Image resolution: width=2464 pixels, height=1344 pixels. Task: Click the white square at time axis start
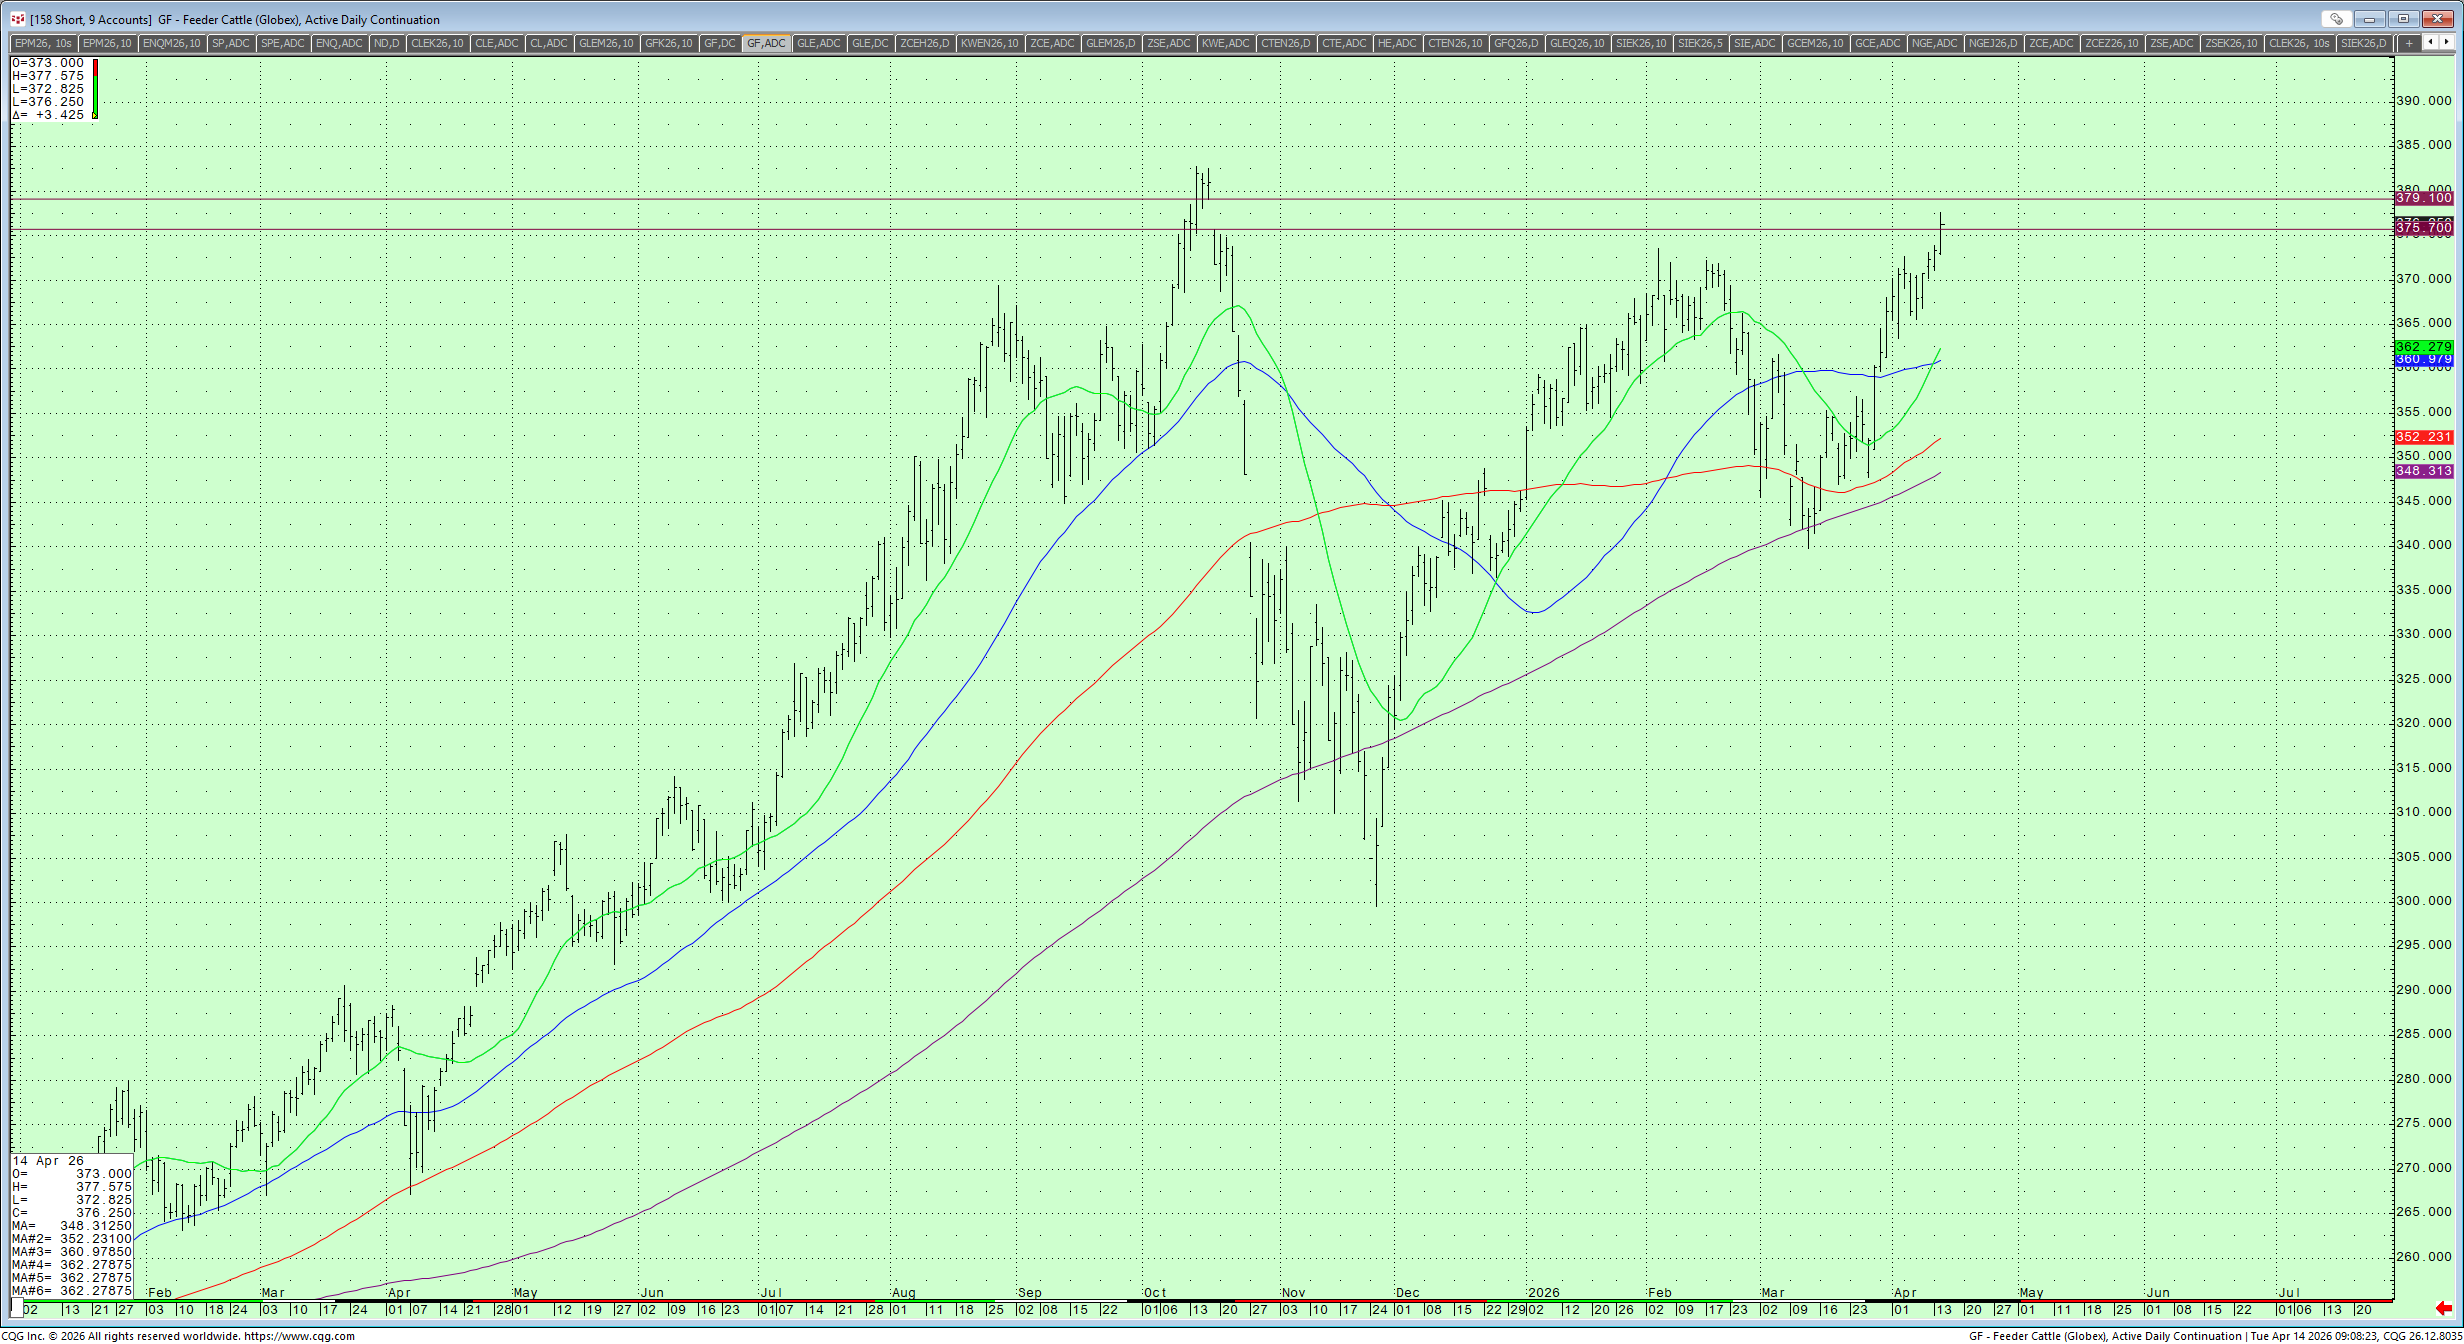[x=17, y=1309]
